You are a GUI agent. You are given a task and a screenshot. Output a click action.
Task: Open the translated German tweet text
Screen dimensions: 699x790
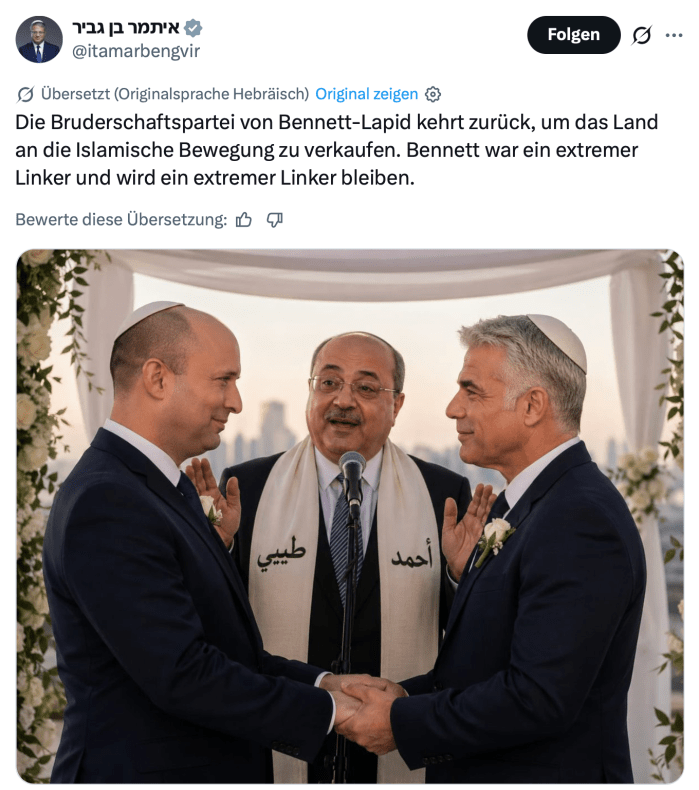(337, 150)
